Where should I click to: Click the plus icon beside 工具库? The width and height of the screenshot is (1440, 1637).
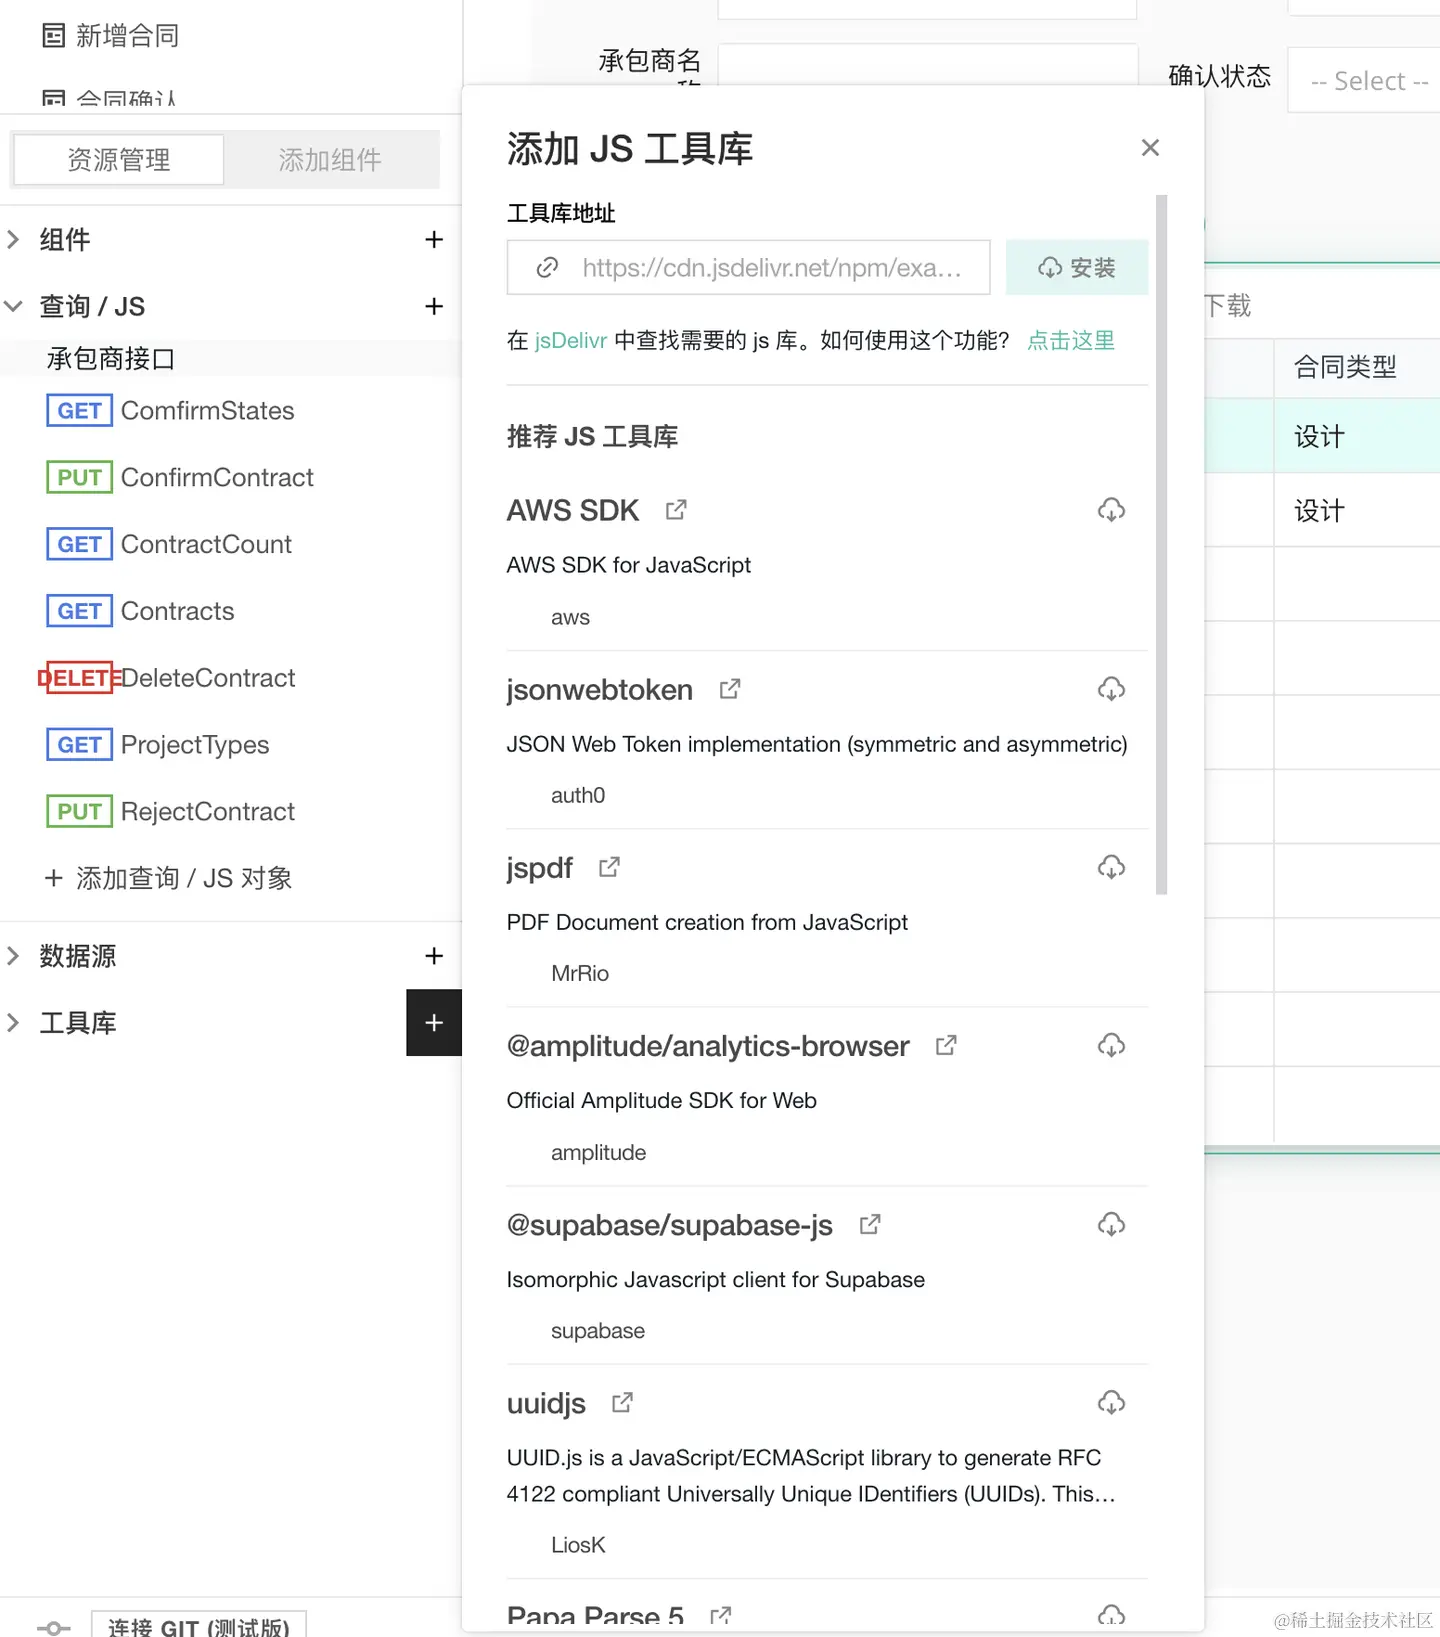click(x=434, y=1023)
